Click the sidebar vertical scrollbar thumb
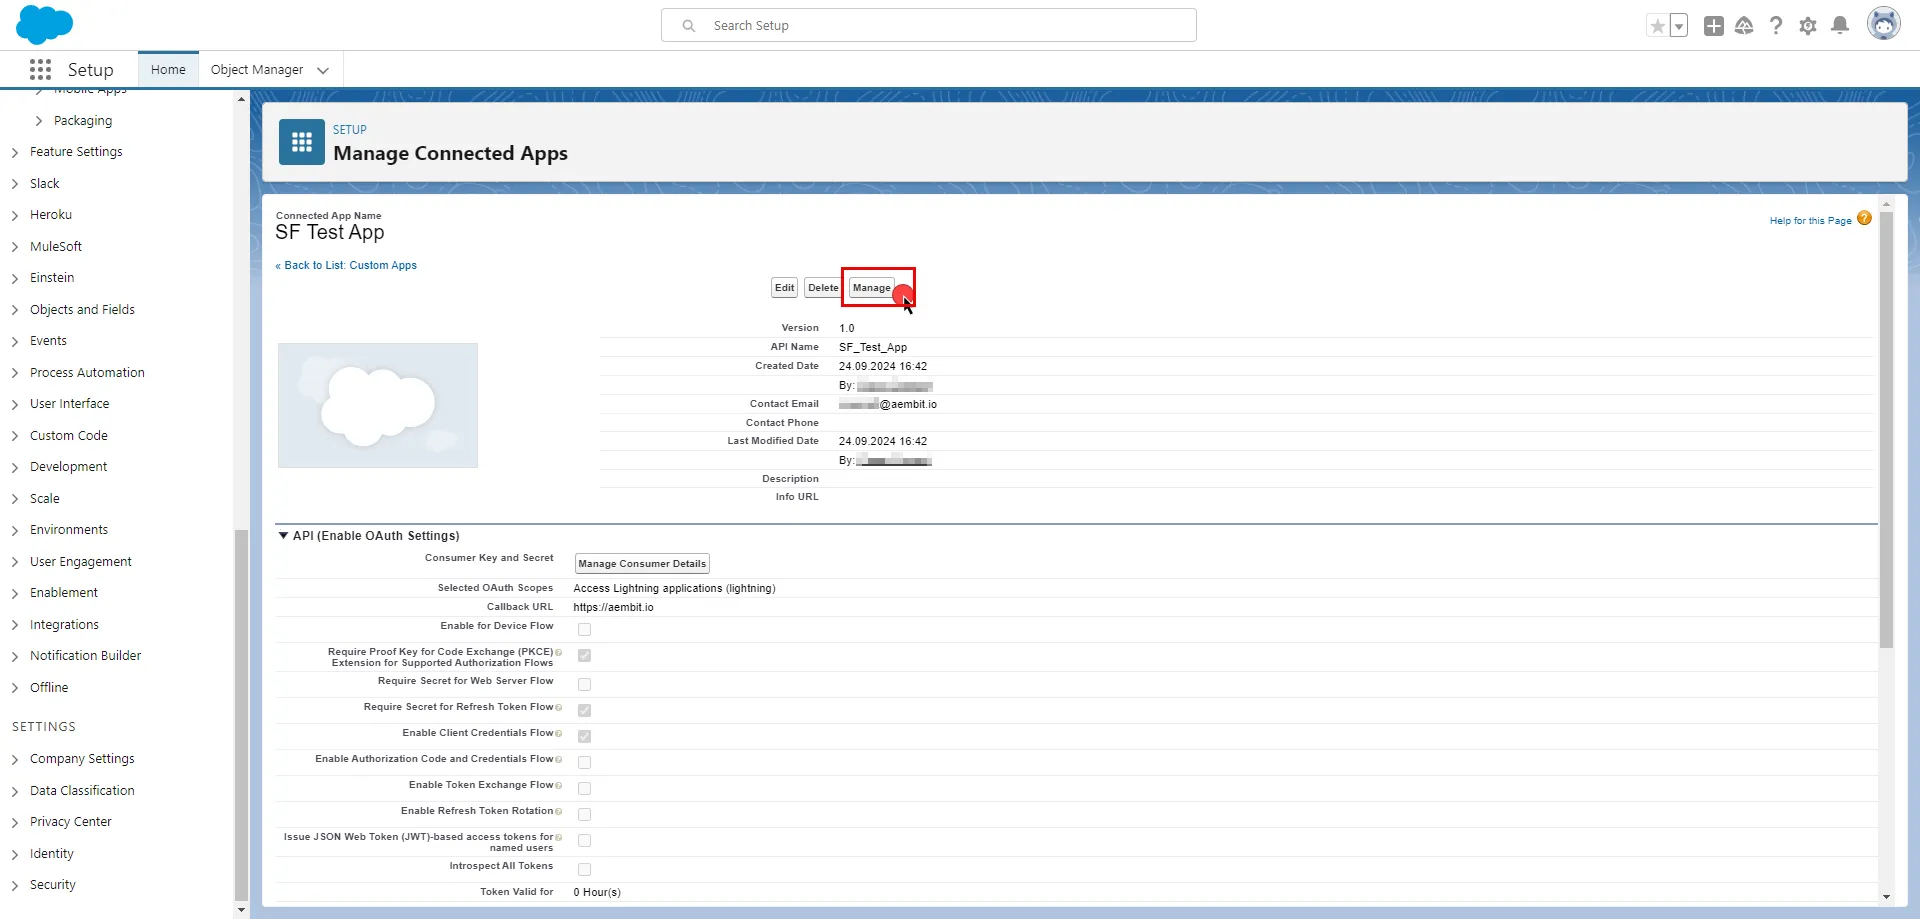The height and width of the screenshot is (919, 1920). (241, 715)
